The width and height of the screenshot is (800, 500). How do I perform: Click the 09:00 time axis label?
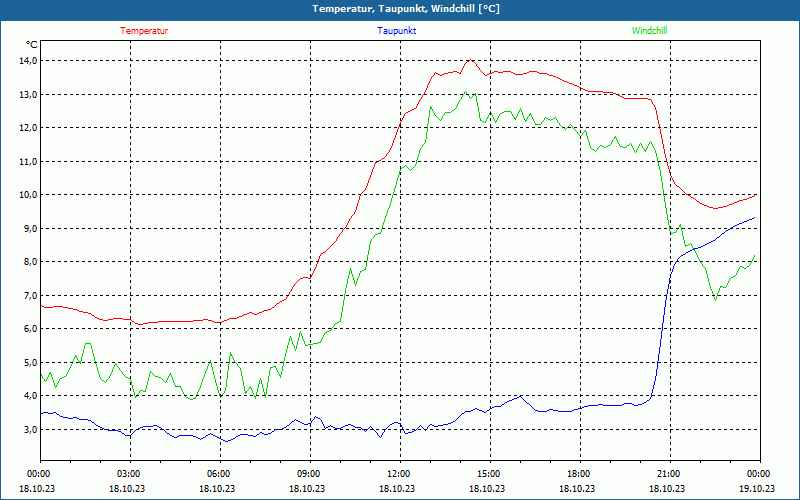[x=308, y=474]
